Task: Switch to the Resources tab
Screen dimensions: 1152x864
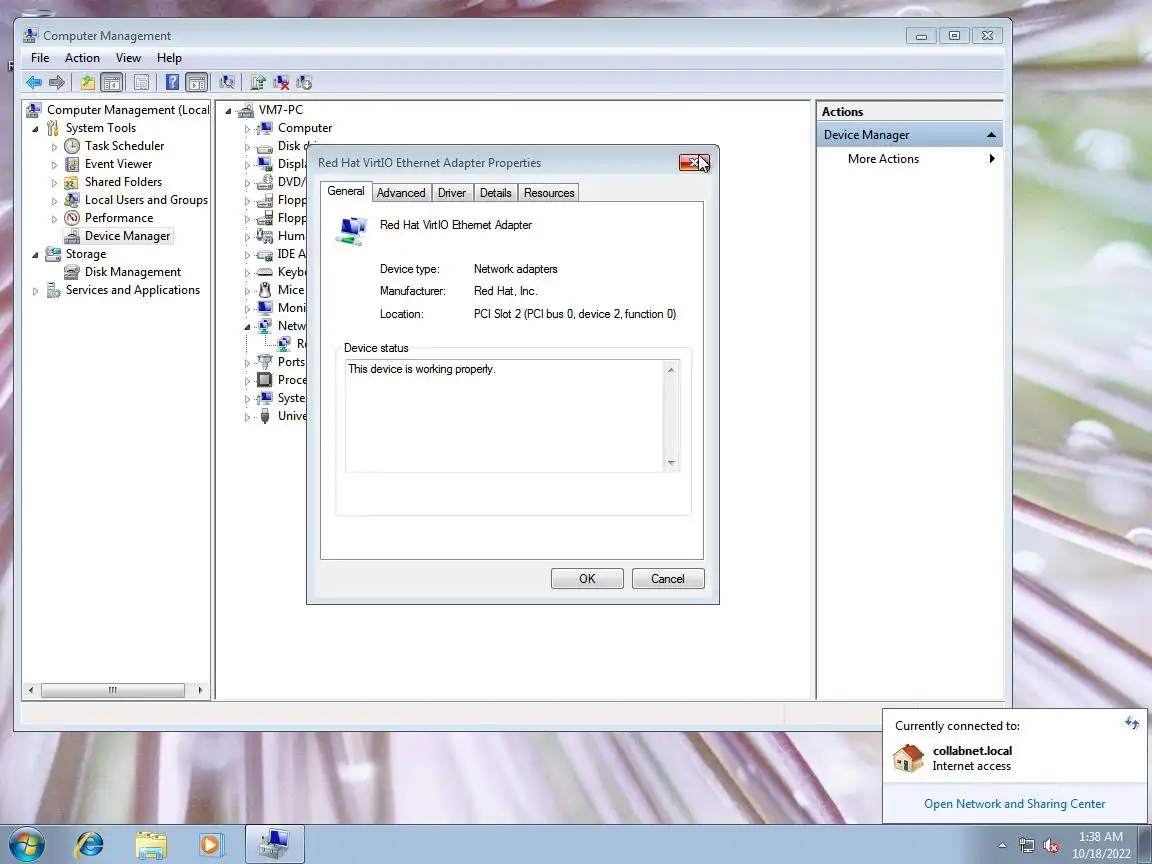Action: 549,192
